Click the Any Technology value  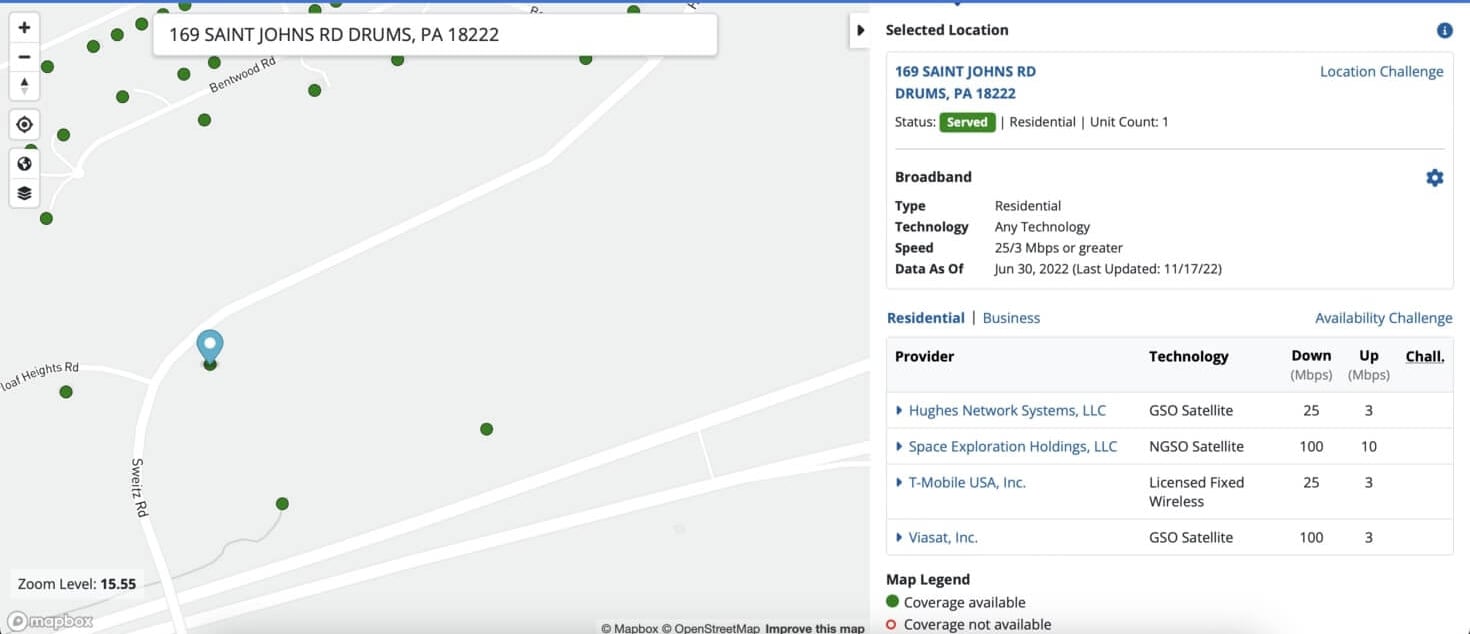point(1042,227)
